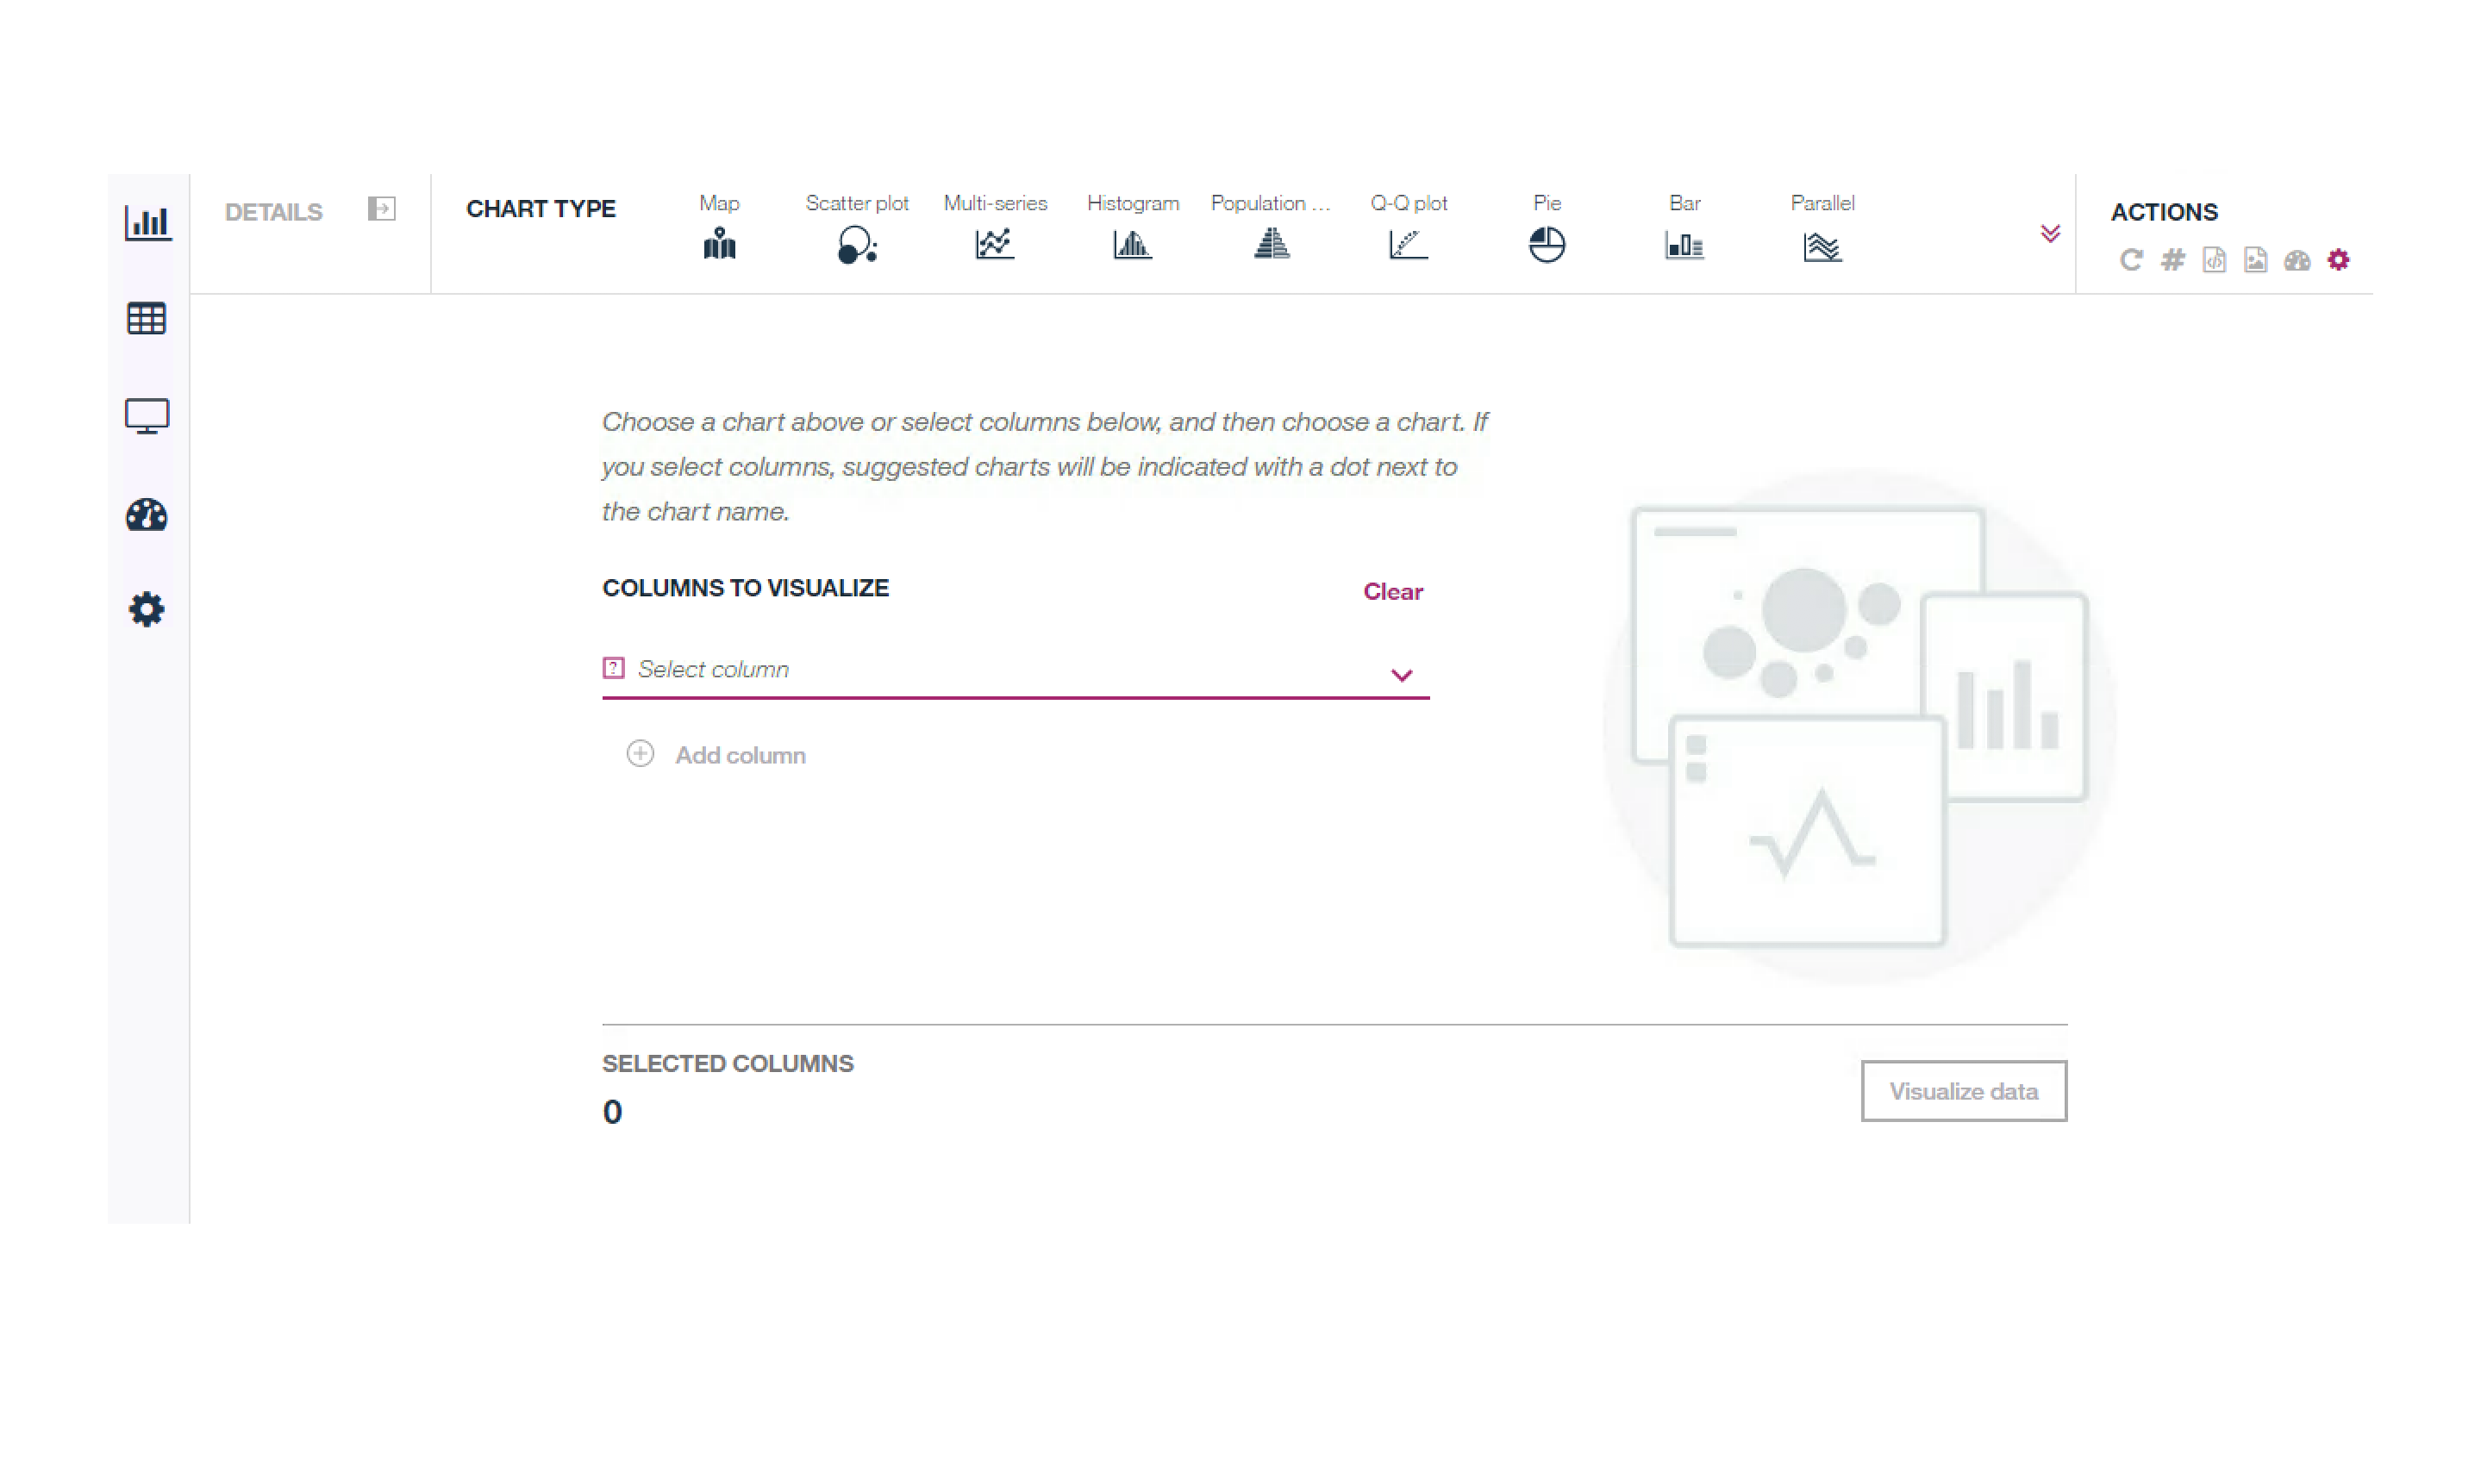
Task: Click the Clear link
Action: tap(1392, 591)
